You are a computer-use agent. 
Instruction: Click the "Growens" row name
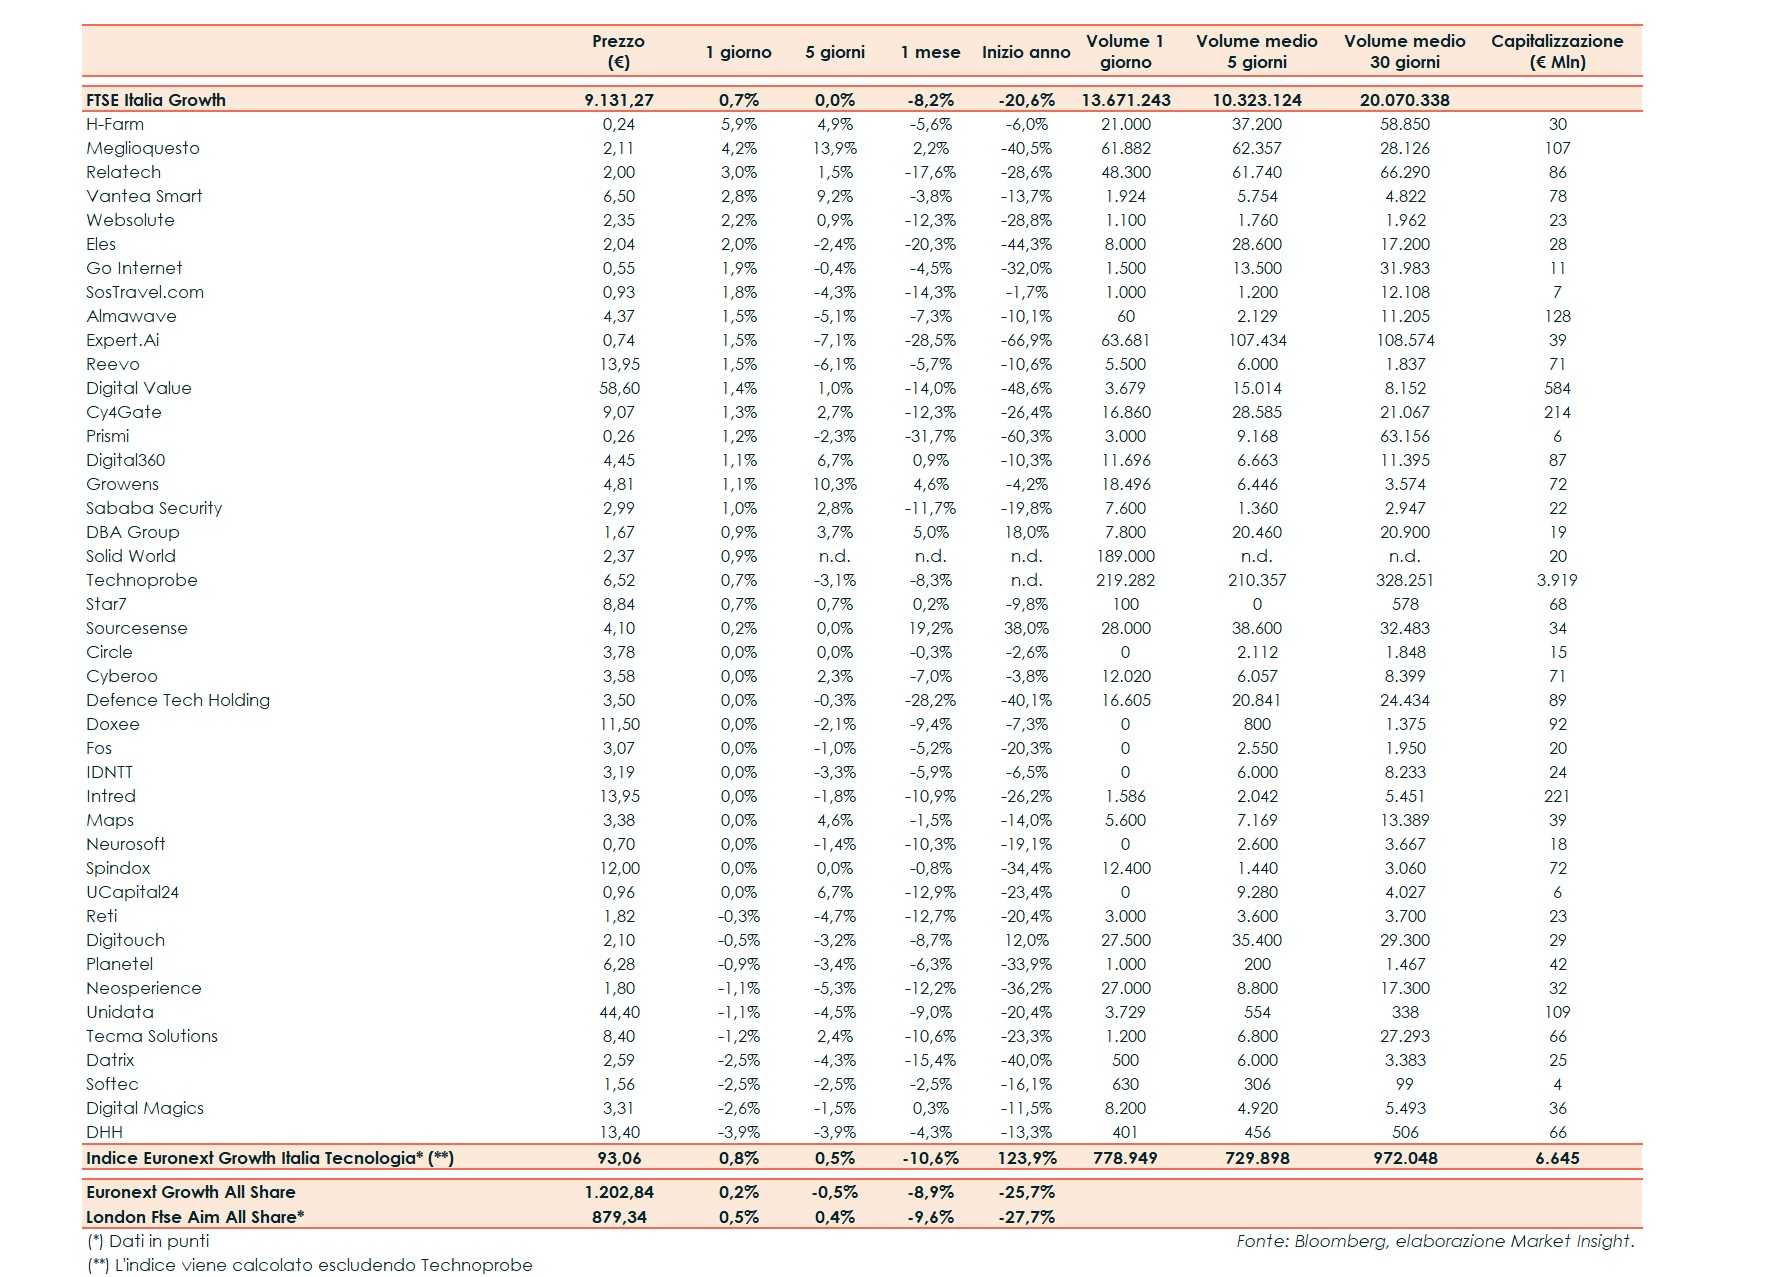pos(122,484)
